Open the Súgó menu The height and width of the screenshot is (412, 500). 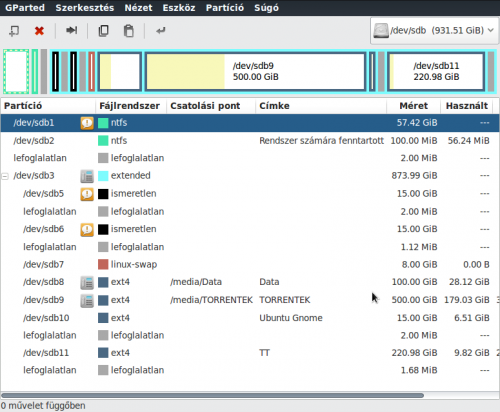click(266, 8)
